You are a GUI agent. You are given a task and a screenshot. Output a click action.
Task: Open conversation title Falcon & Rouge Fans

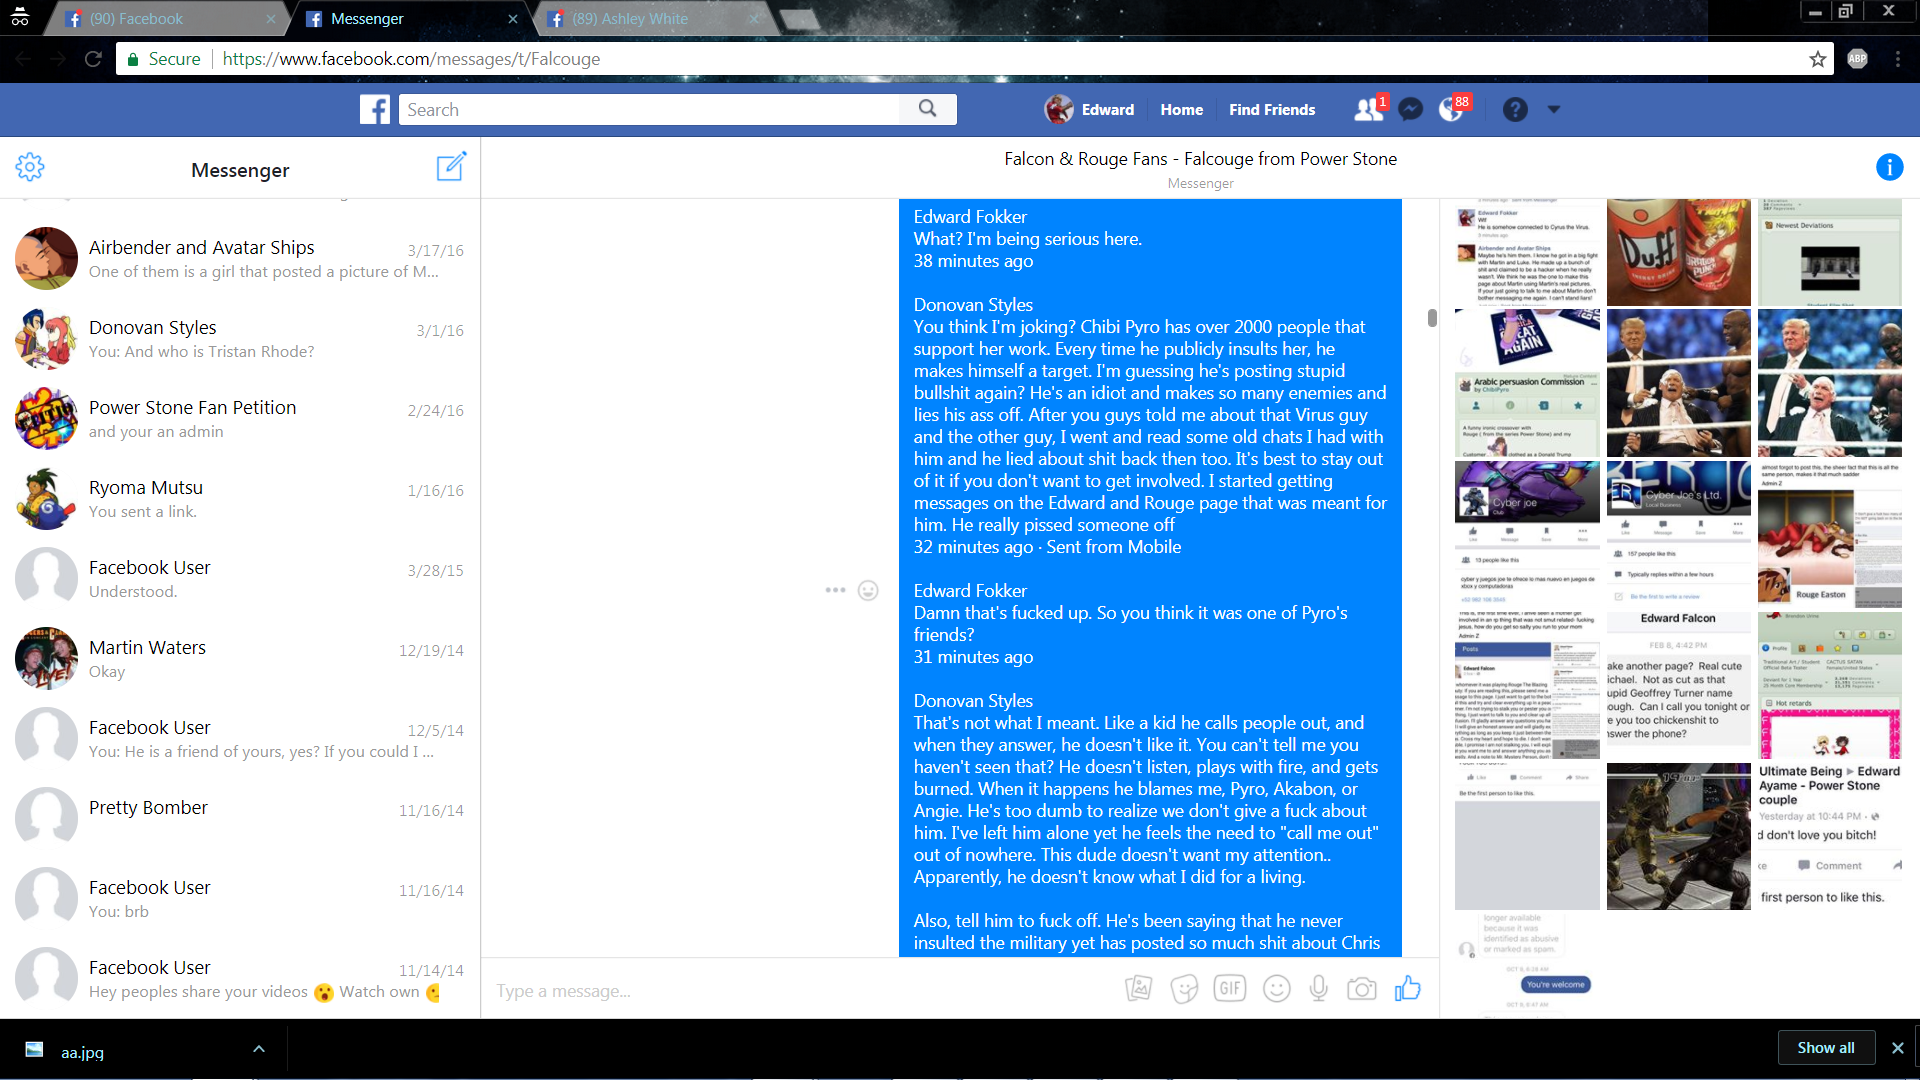tap(1200, 159)
